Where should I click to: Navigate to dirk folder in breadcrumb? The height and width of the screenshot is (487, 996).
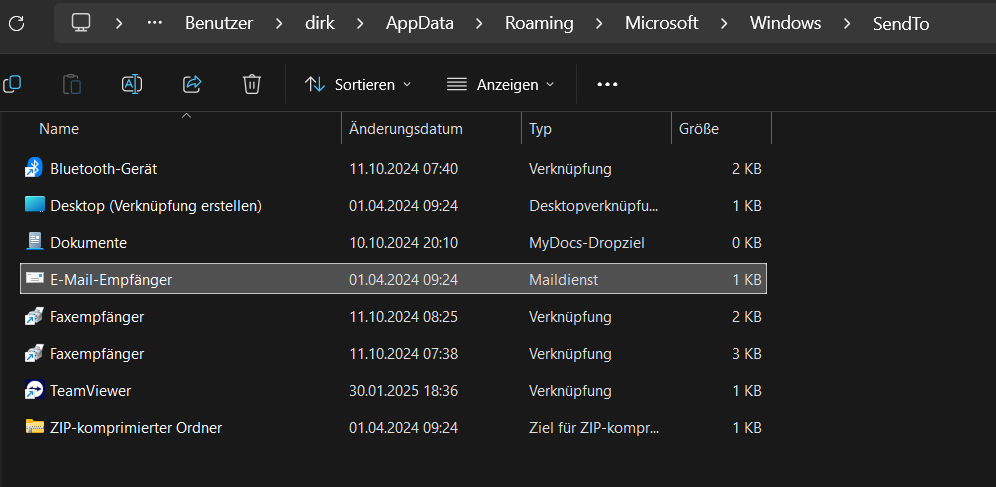click(320, 23)
